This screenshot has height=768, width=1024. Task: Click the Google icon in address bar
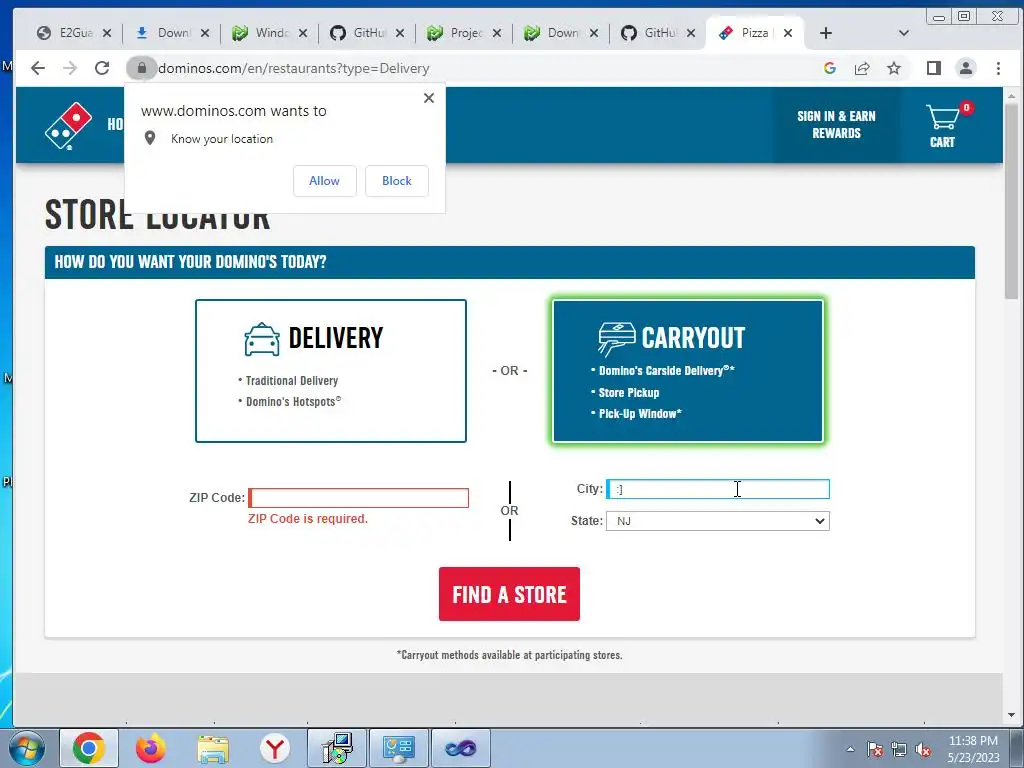[829, 68]
